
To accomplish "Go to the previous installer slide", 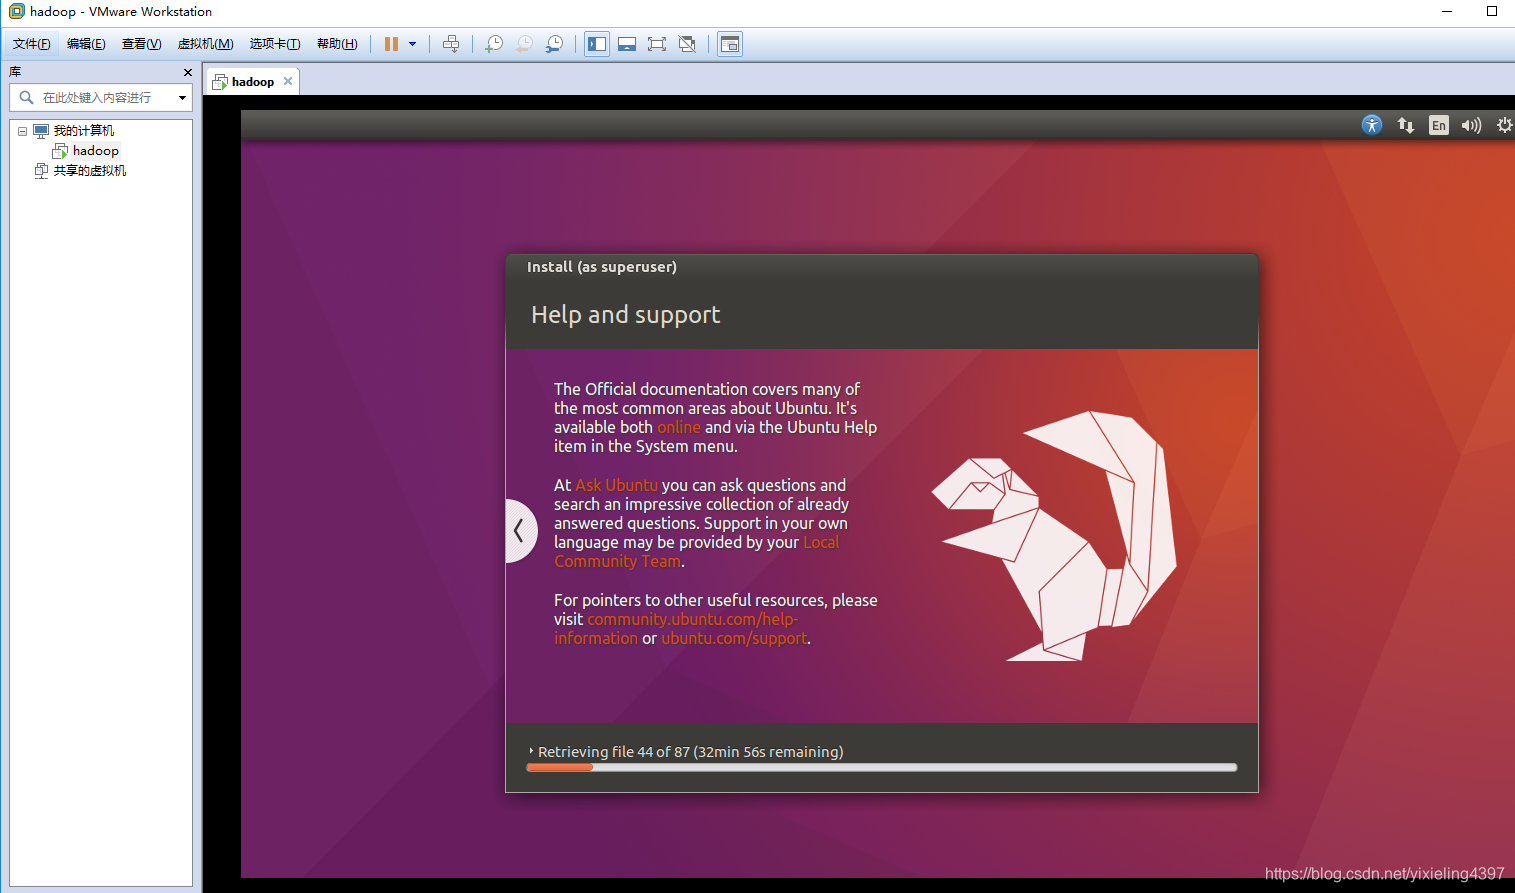I will pyautogui.click(x=519, y=531).
